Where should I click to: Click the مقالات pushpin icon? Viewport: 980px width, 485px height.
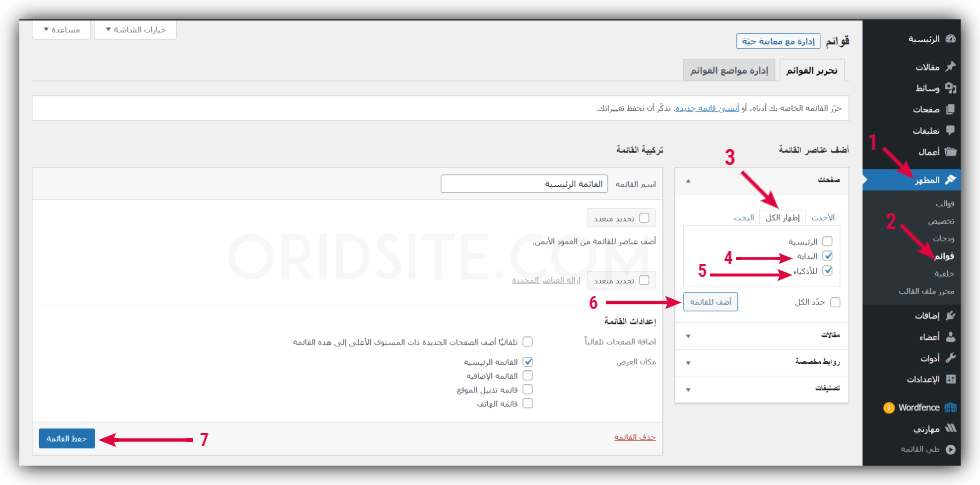951,67
